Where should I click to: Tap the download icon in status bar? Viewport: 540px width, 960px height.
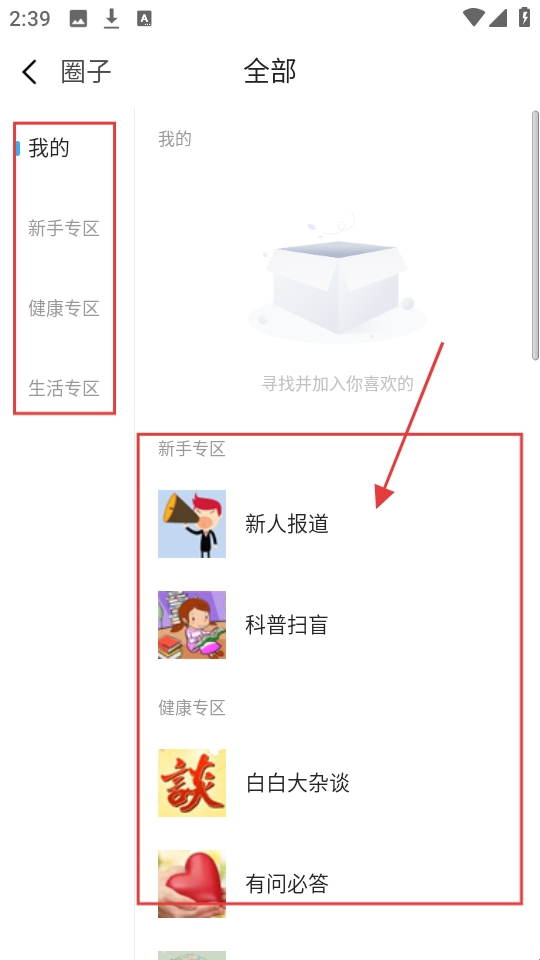(x=111, y=18)
